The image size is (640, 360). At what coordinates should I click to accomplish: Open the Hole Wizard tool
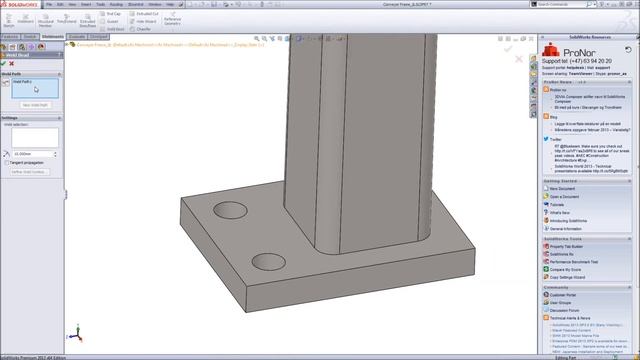(143, 21)
